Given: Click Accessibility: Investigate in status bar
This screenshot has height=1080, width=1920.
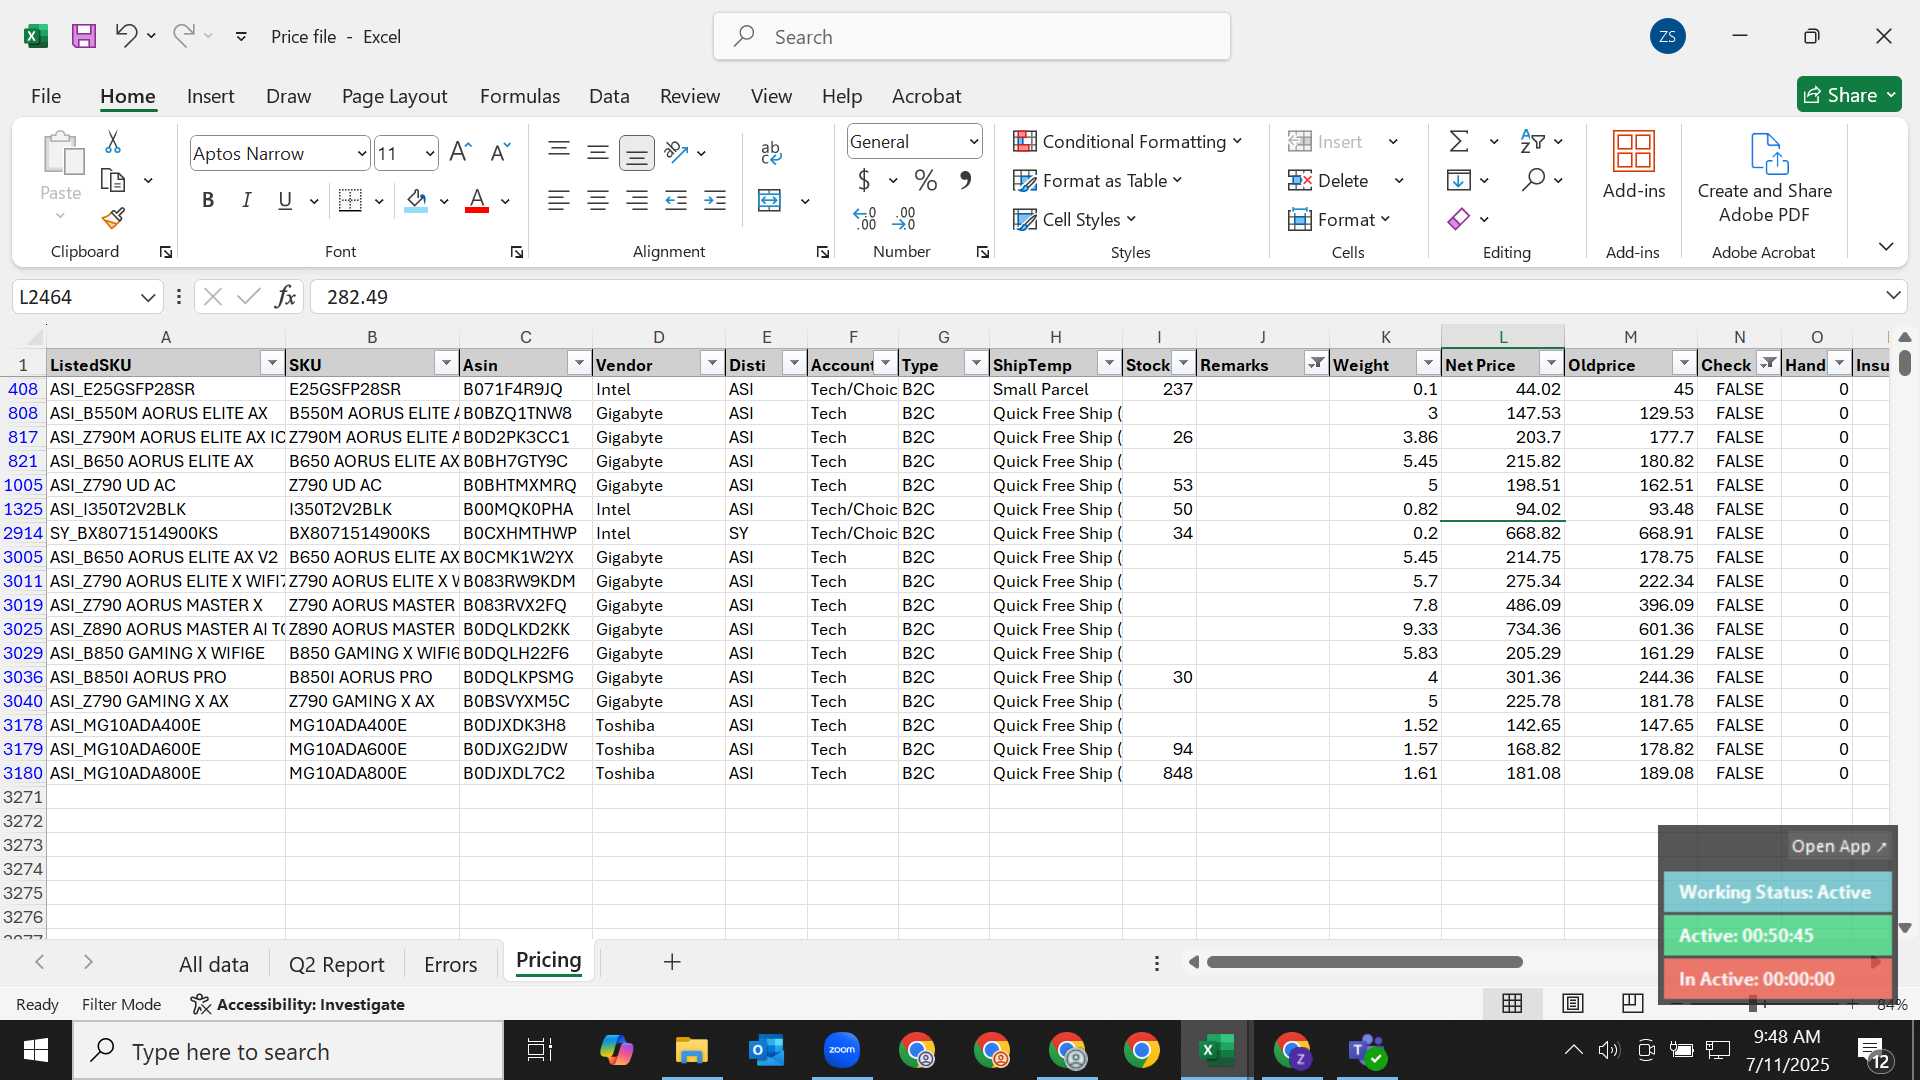Looking at the screenshot, I should click(298, 1004).
